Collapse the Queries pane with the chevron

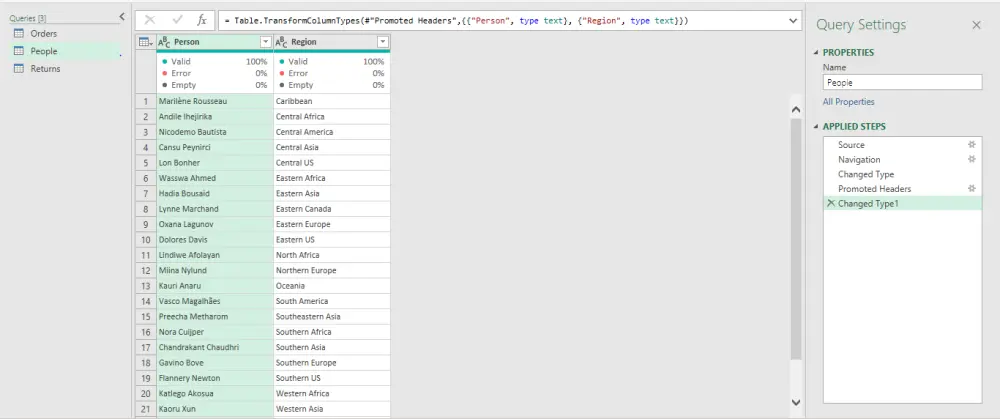pyautogui.click(x=122, y=17)
